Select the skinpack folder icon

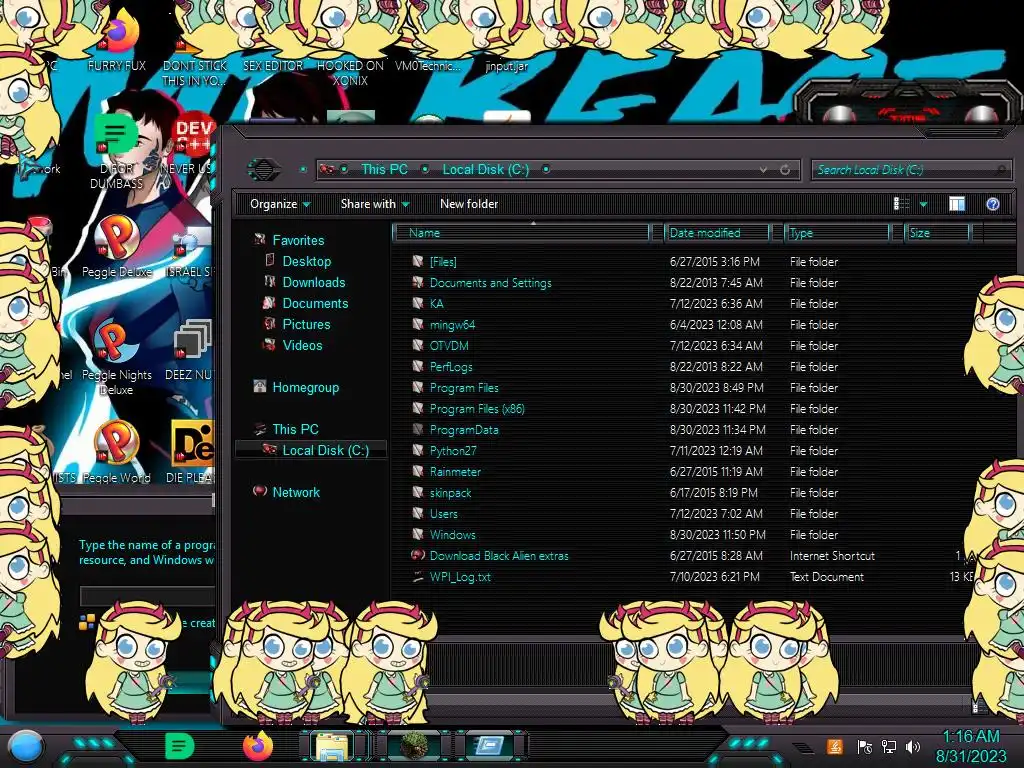pyautogui.click(x=418, y=492)
